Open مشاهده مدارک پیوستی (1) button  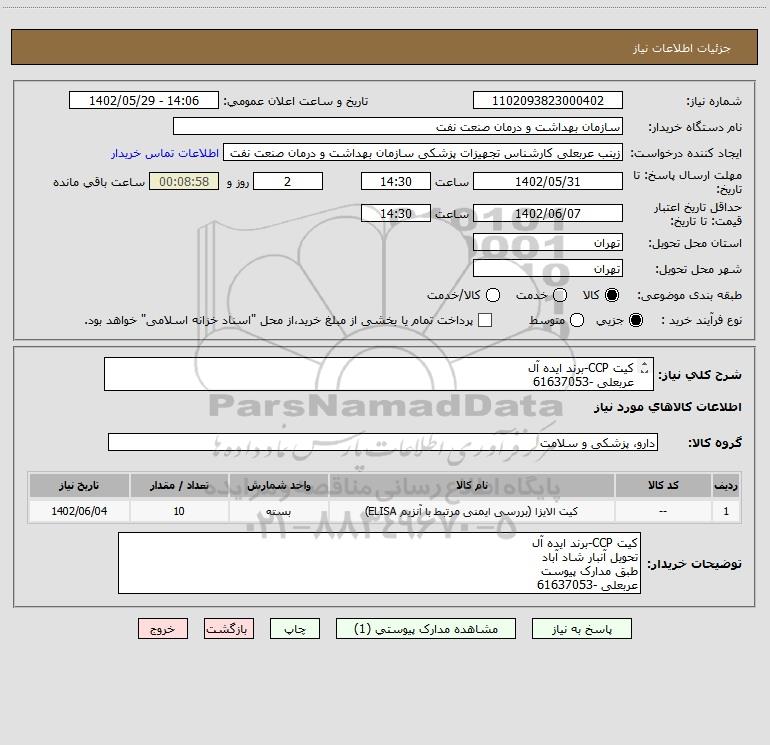[426, 629]
